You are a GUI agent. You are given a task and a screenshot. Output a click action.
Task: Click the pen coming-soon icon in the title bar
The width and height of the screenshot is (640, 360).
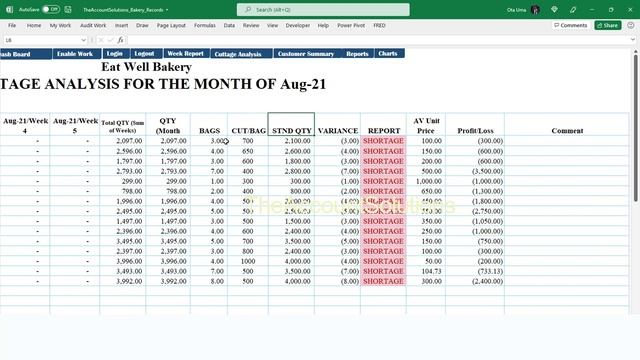(x=573, y=9)
